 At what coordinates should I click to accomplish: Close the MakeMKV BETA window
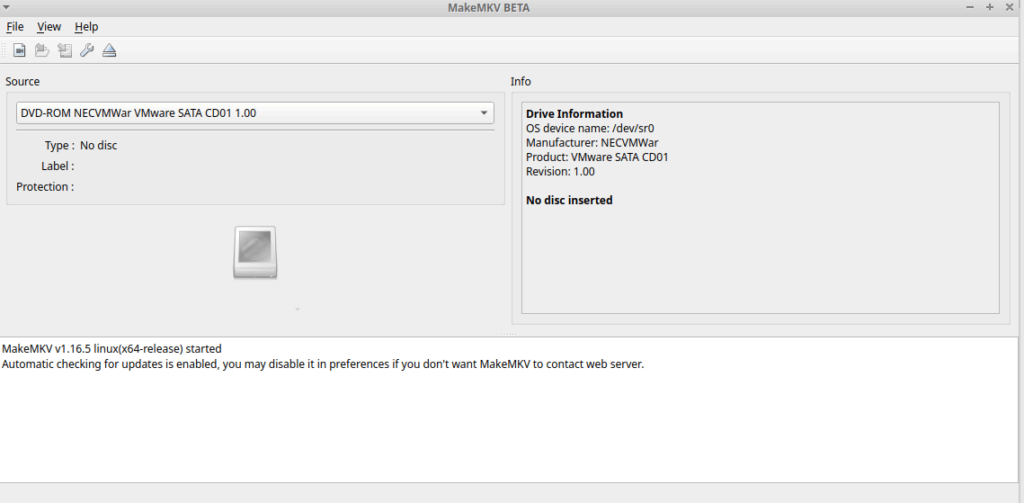1009,7
